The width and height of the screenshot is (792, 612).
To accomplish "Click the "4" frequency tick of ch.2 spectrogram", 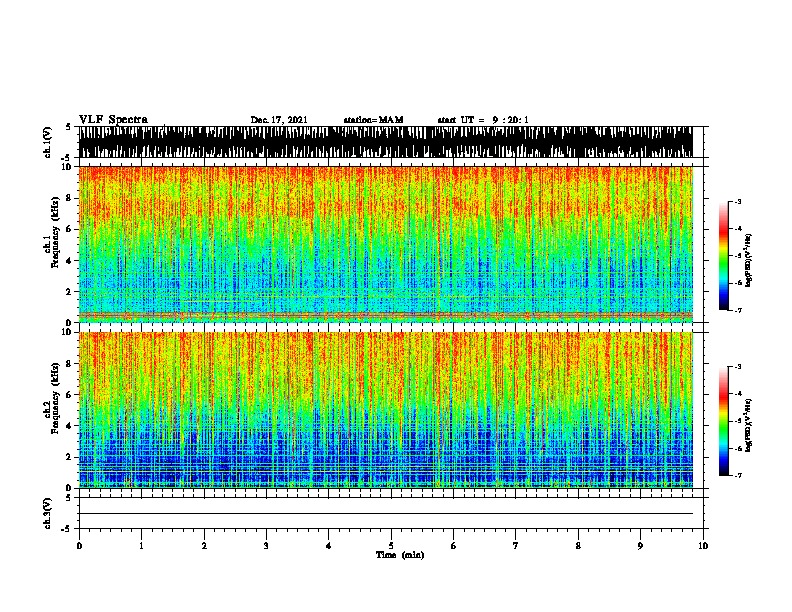I will pyautogui.click(x=71, y=426).
